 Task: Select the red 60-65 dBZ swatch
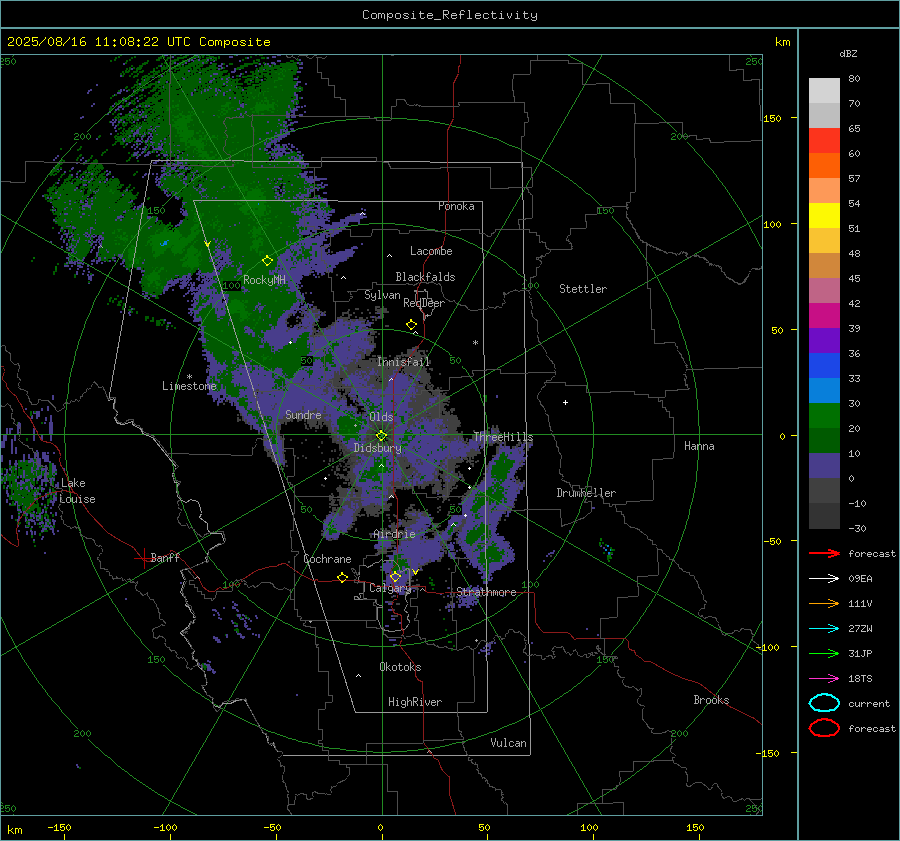(824, 141)
